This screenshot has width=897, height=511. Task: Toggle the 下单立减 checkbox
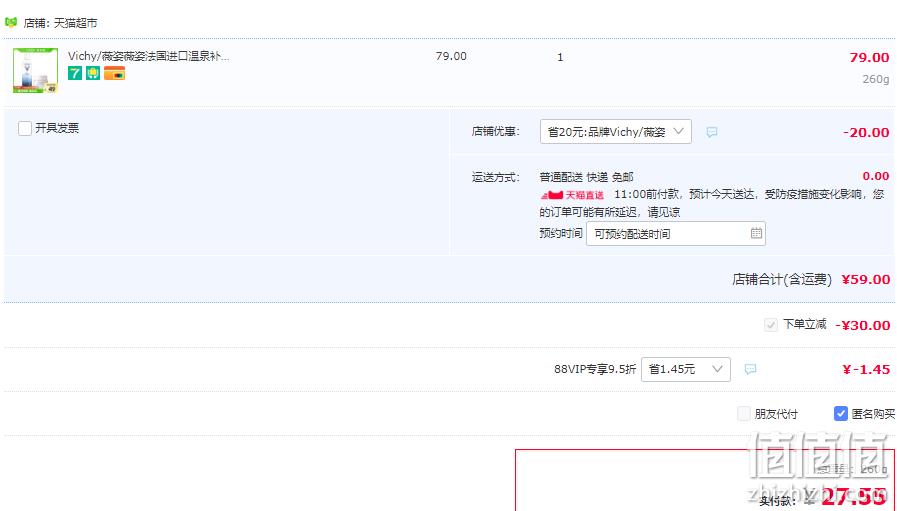tap(771, 325)
